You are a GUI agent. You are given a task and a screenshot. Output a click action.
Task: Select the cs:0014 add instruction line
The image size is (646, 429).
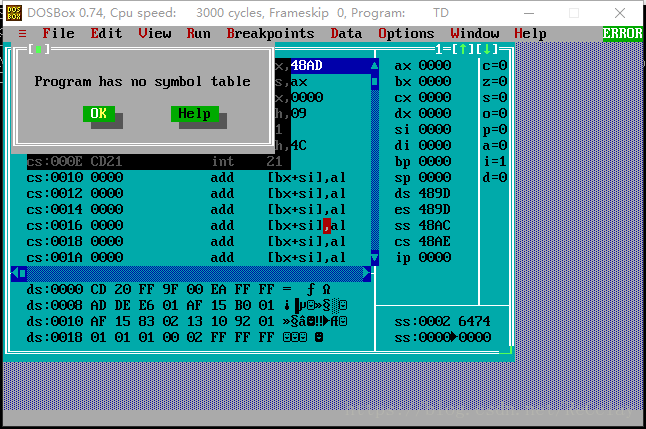click(186, 210)
